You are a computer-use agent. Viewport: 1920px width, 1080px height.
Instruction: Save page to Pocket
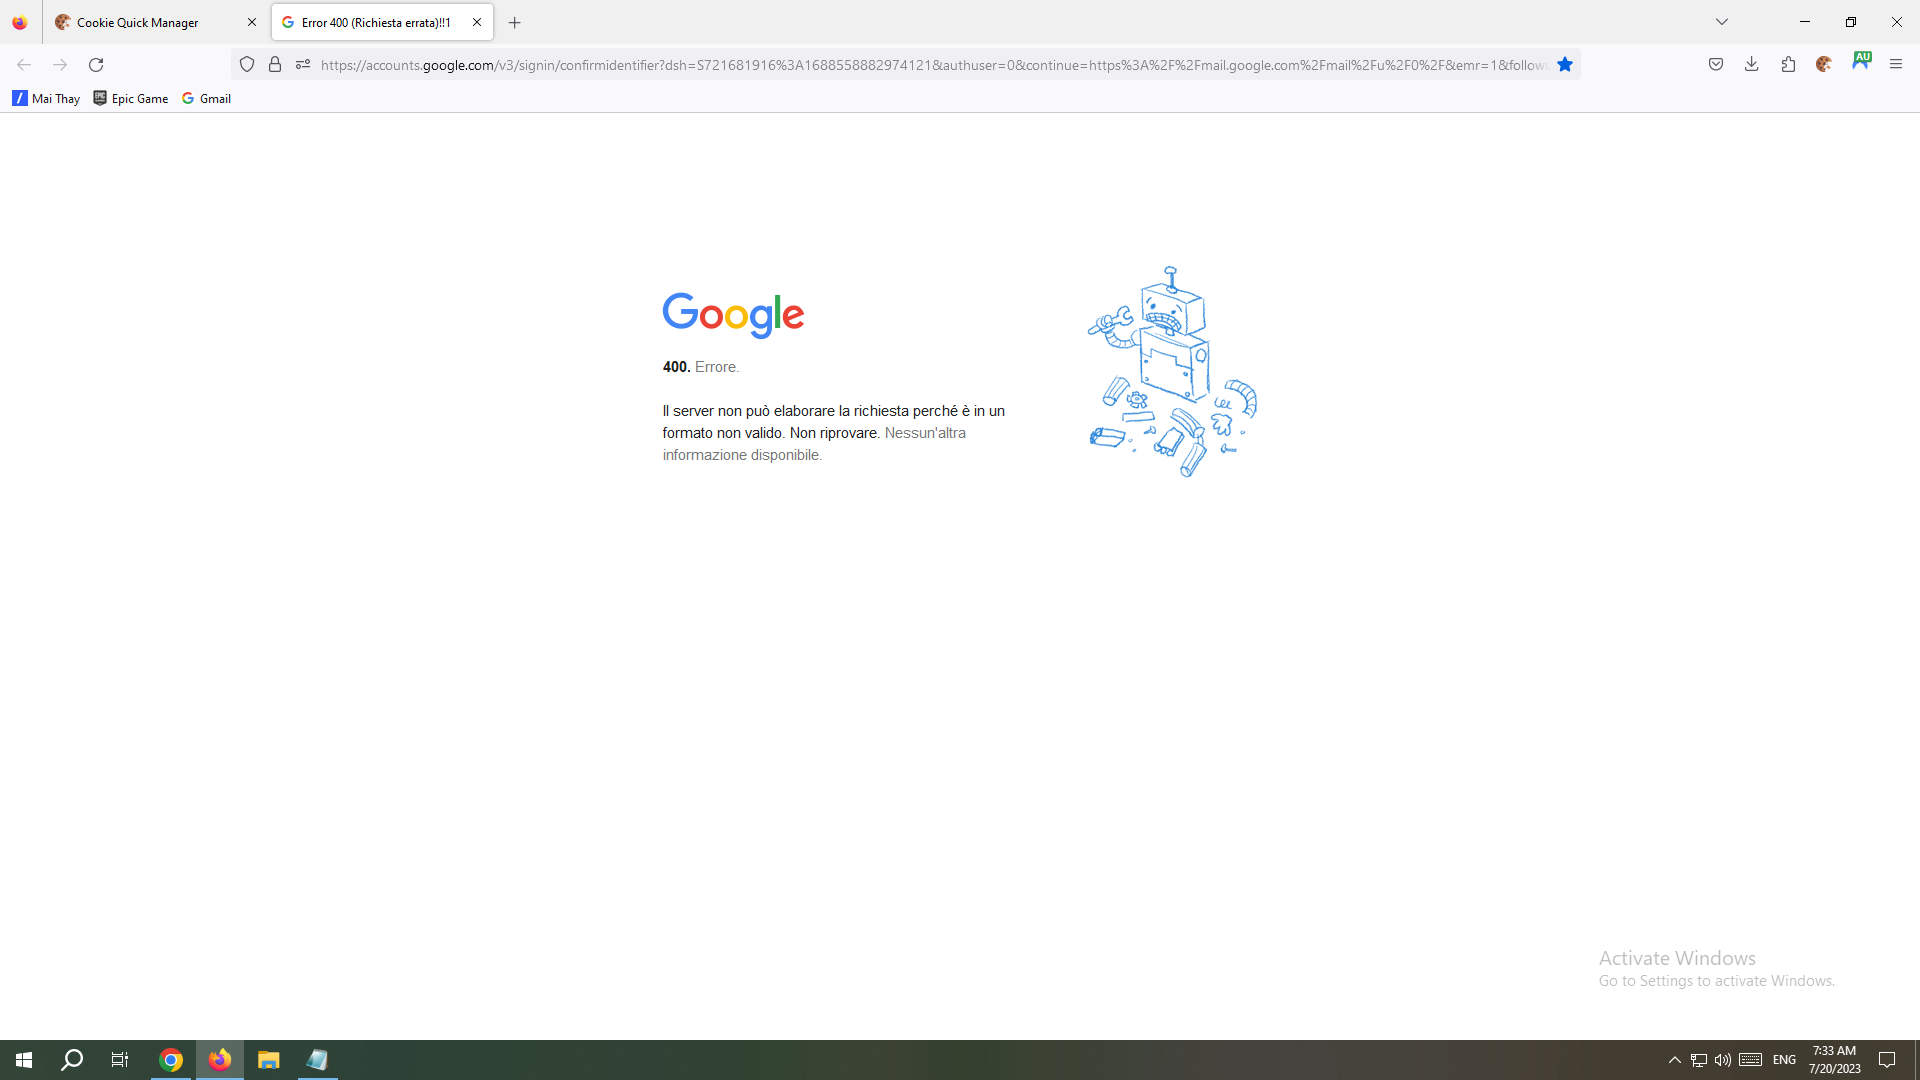tap(1716, 65)
